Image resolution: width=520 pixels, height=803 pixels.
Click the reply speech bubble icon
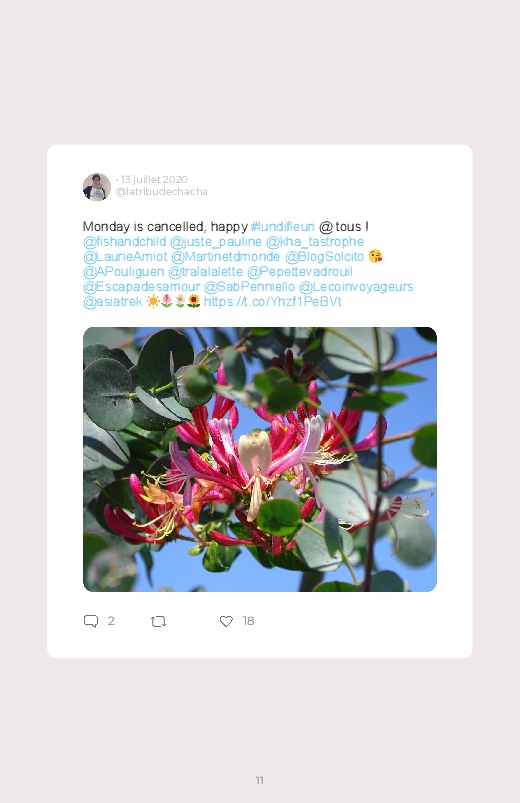[x=91, y=621]
